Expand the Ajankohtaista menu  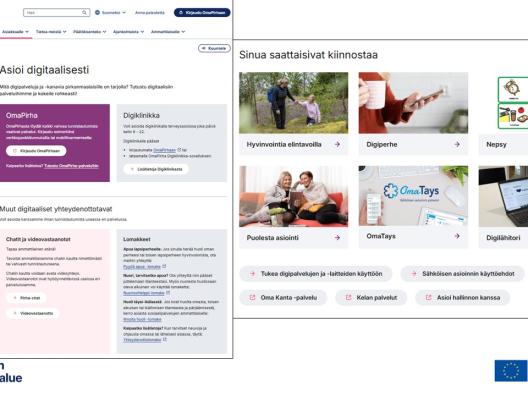(128, 32)
